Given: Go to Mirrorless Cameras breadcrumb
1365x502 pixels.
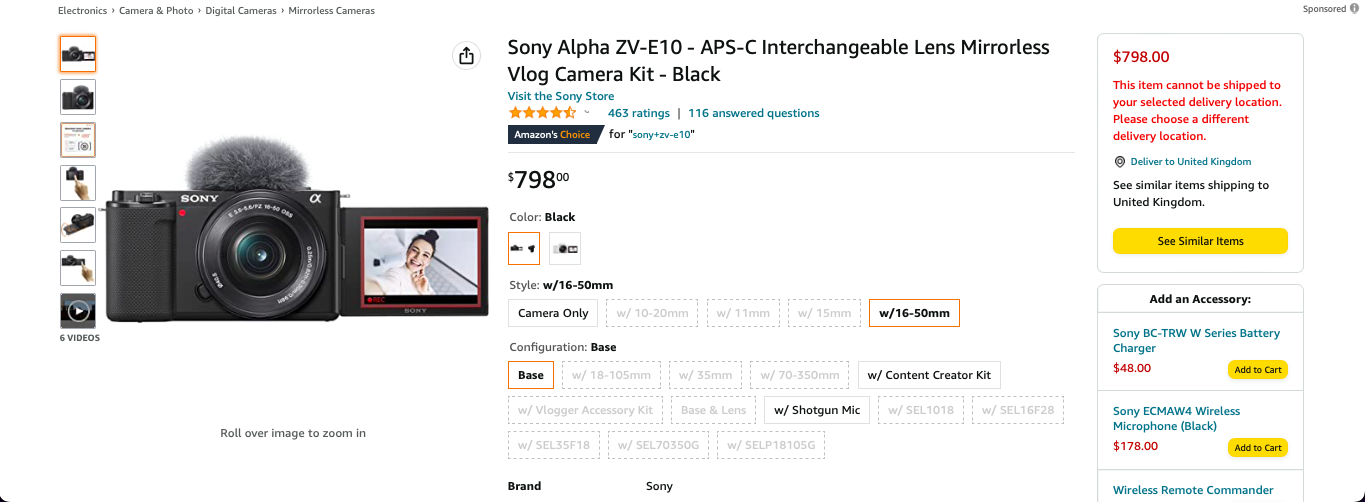Looking at the screenshot, I should click(x=332, y=11).
